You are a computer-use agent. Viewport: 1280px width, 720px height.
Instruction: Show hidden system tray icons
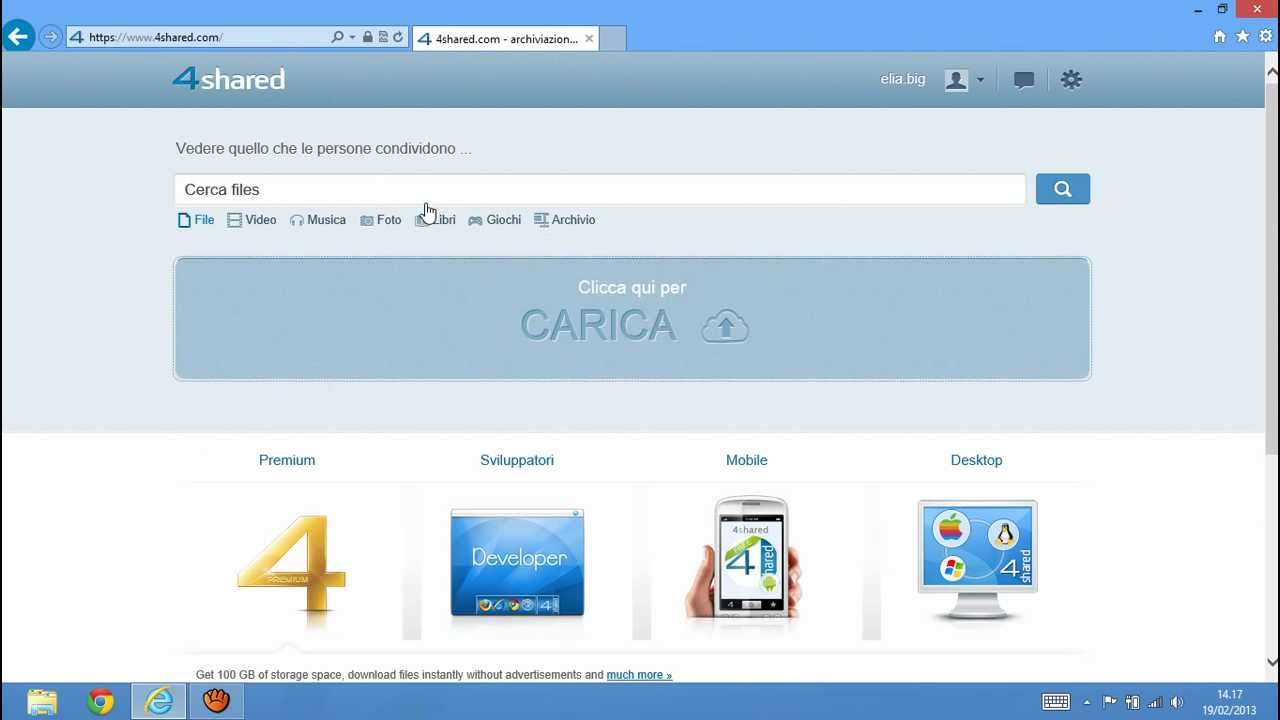(x=1087, y=702)
